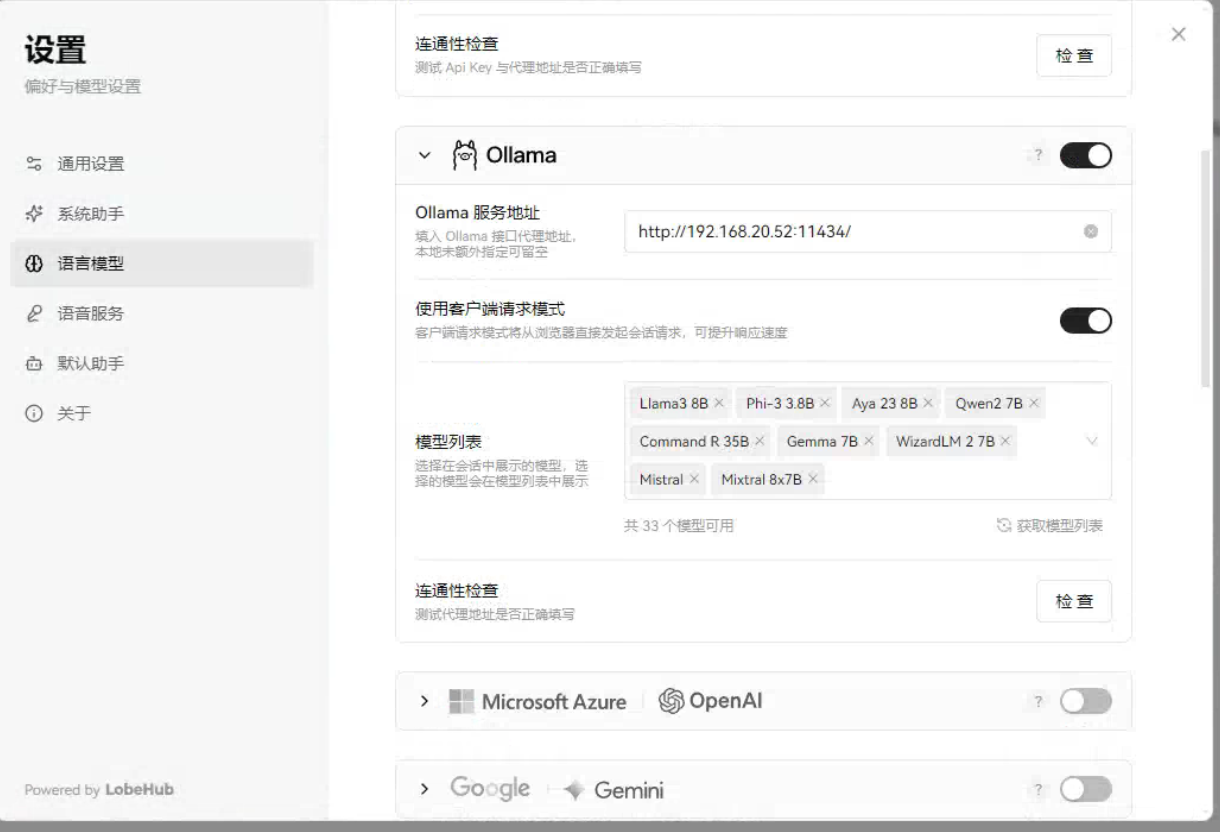Disable the Ollama provider switch
Viewport: 1220px width, 832px height.
1086,156
